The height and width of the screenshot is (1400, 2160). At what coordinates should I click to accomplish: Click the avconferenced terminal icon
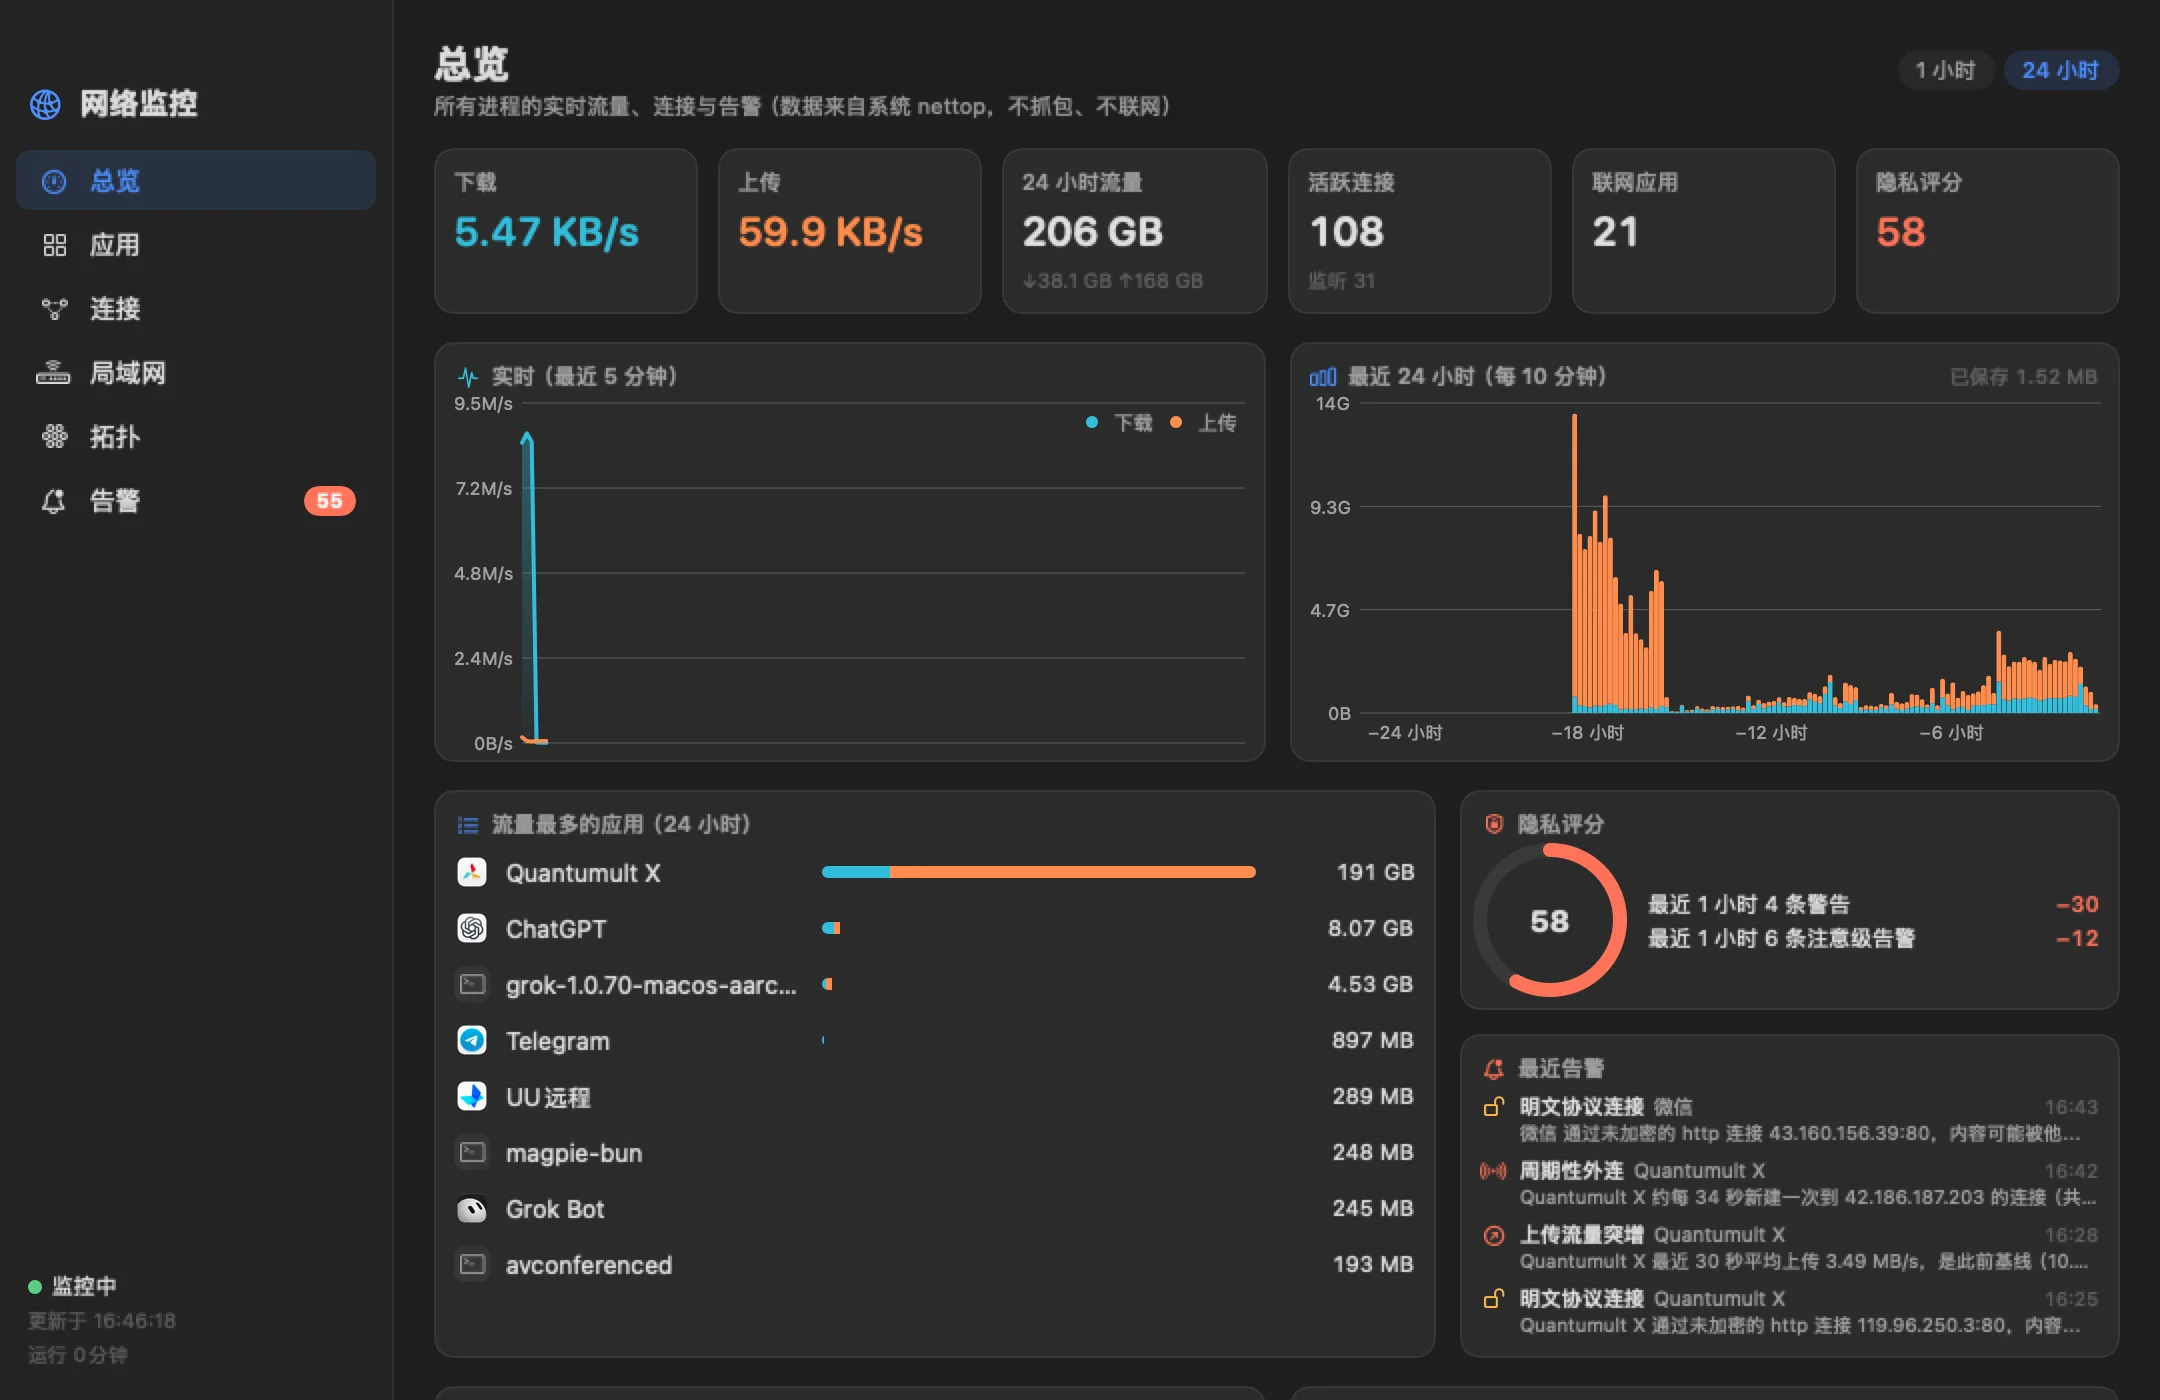coord(472,1264)
